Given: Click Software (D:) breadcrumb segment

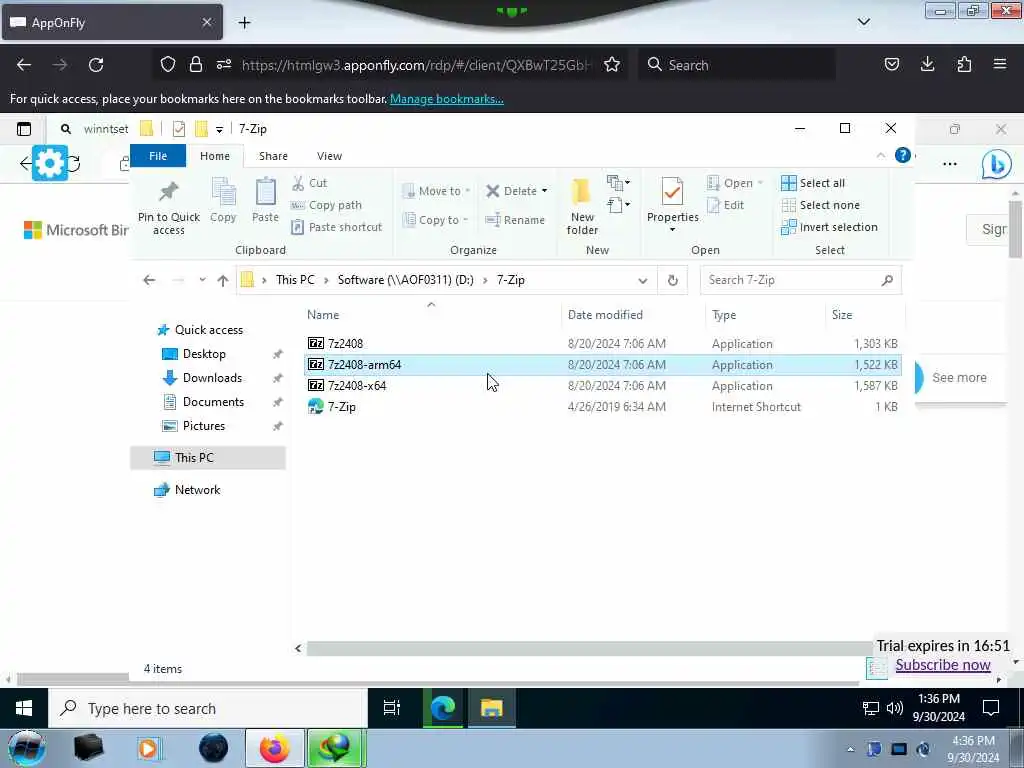Looking at the screenshot, I should pos(406,280).
